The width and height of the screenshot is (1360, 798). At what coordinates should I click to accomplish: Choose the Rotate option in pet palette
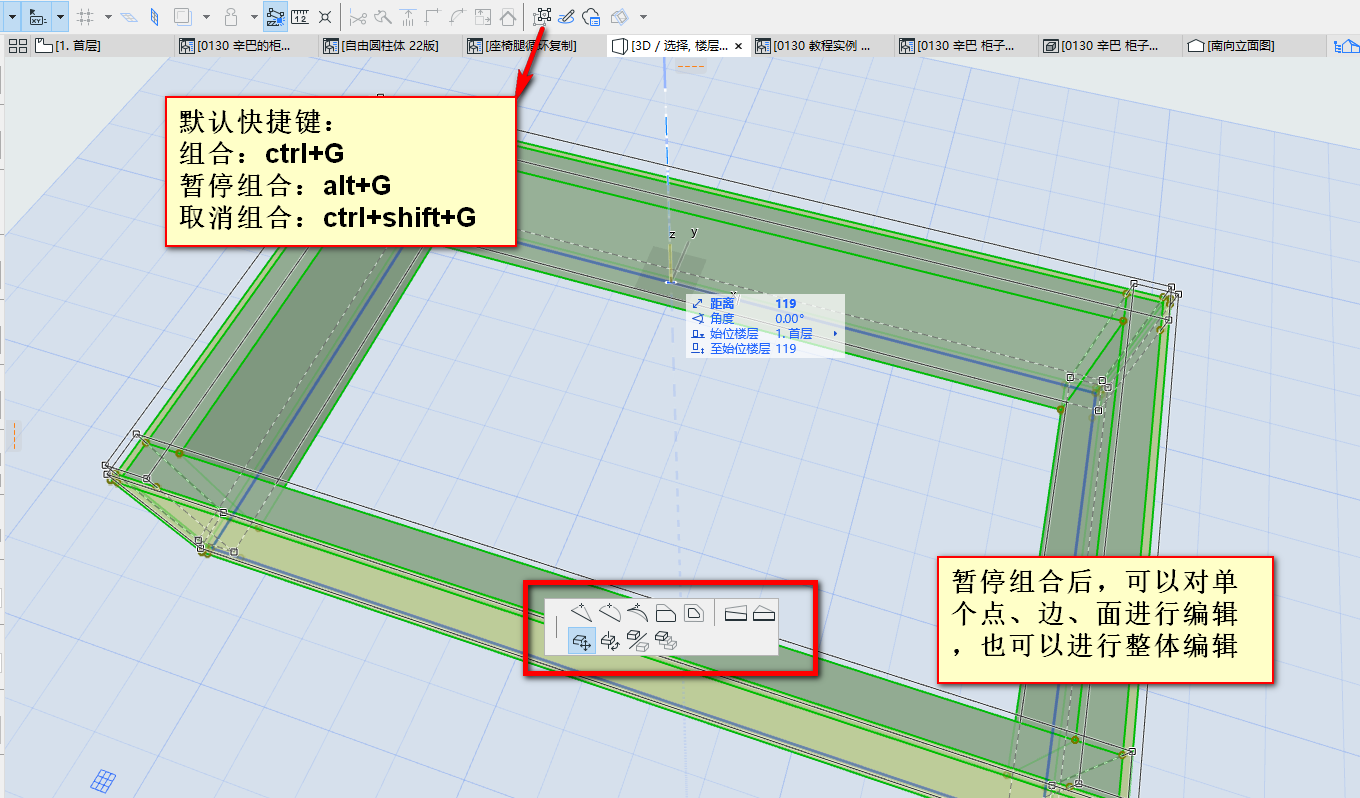[x=608, y=641]
